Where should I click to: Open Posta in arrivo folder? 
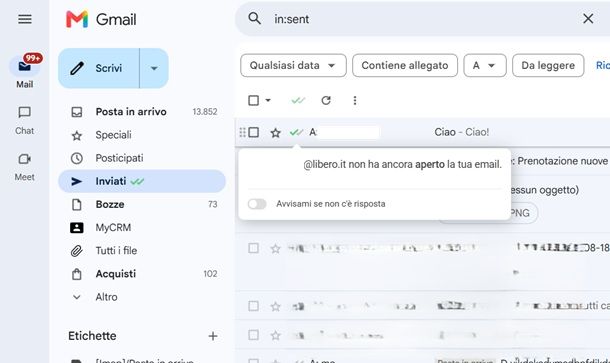(142, 112)
